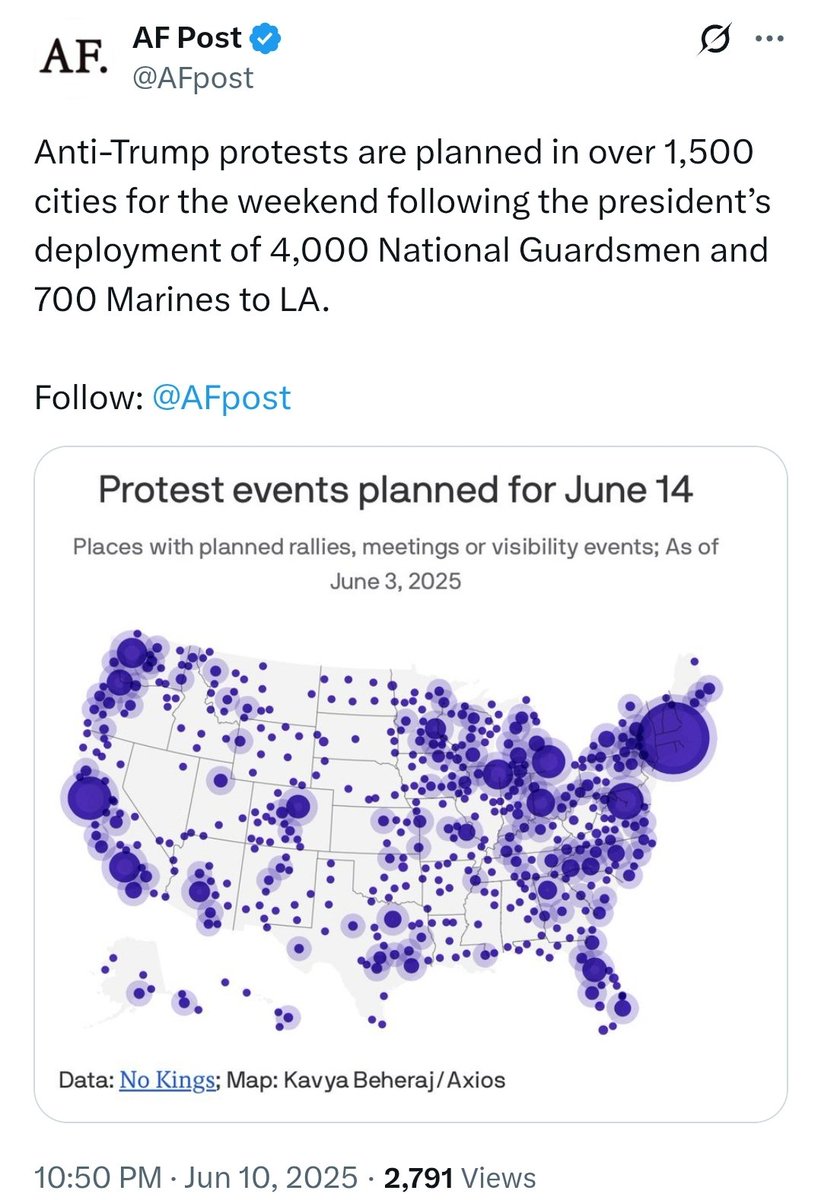
Task: Click the southern Florida tip bubble
Action: 622,1007
